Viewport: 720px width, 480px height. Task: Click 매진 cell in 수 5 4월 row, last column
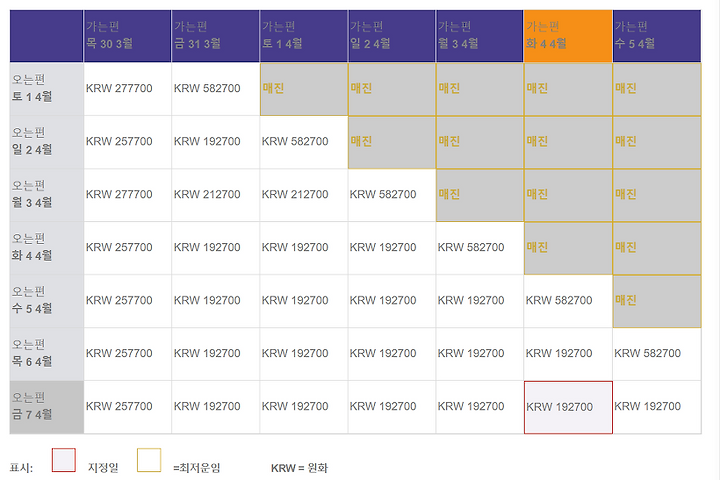[657, 301]
